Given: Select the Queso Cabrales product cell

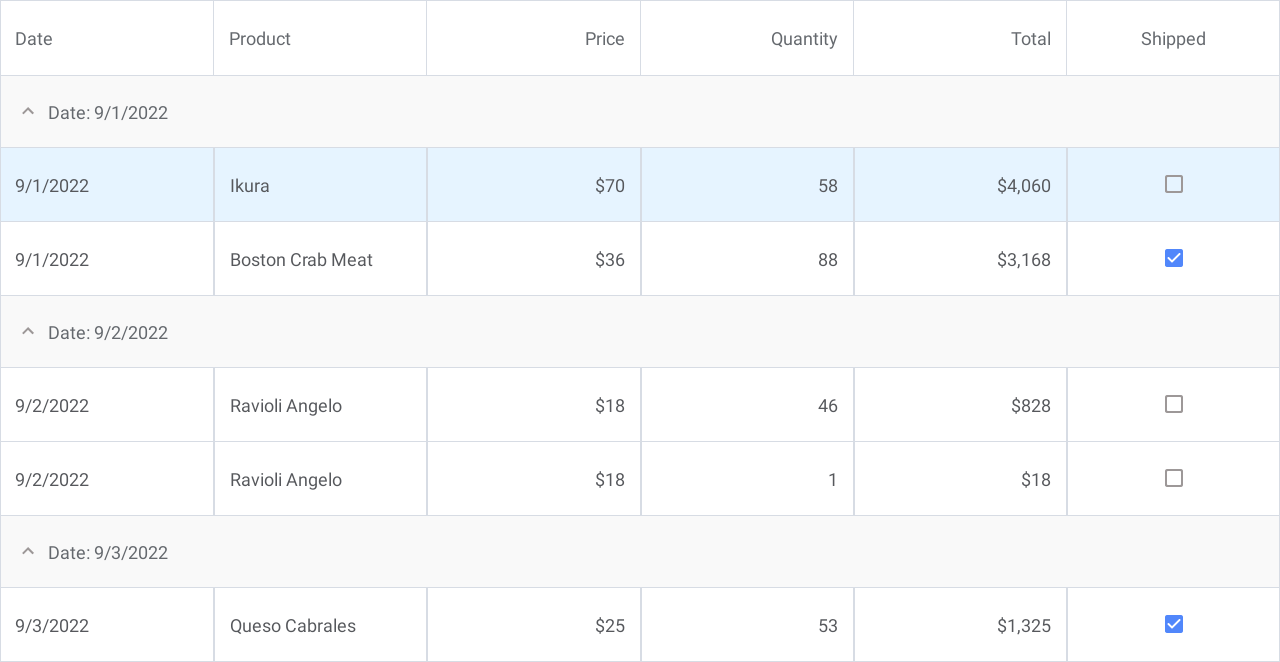Looking at the screenshot, I should coord(293,626).
